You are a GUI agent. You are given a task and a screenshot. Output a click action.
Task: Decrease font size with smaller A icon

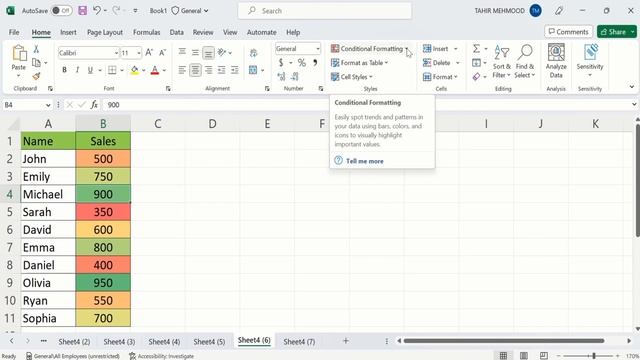pos(162,53)
